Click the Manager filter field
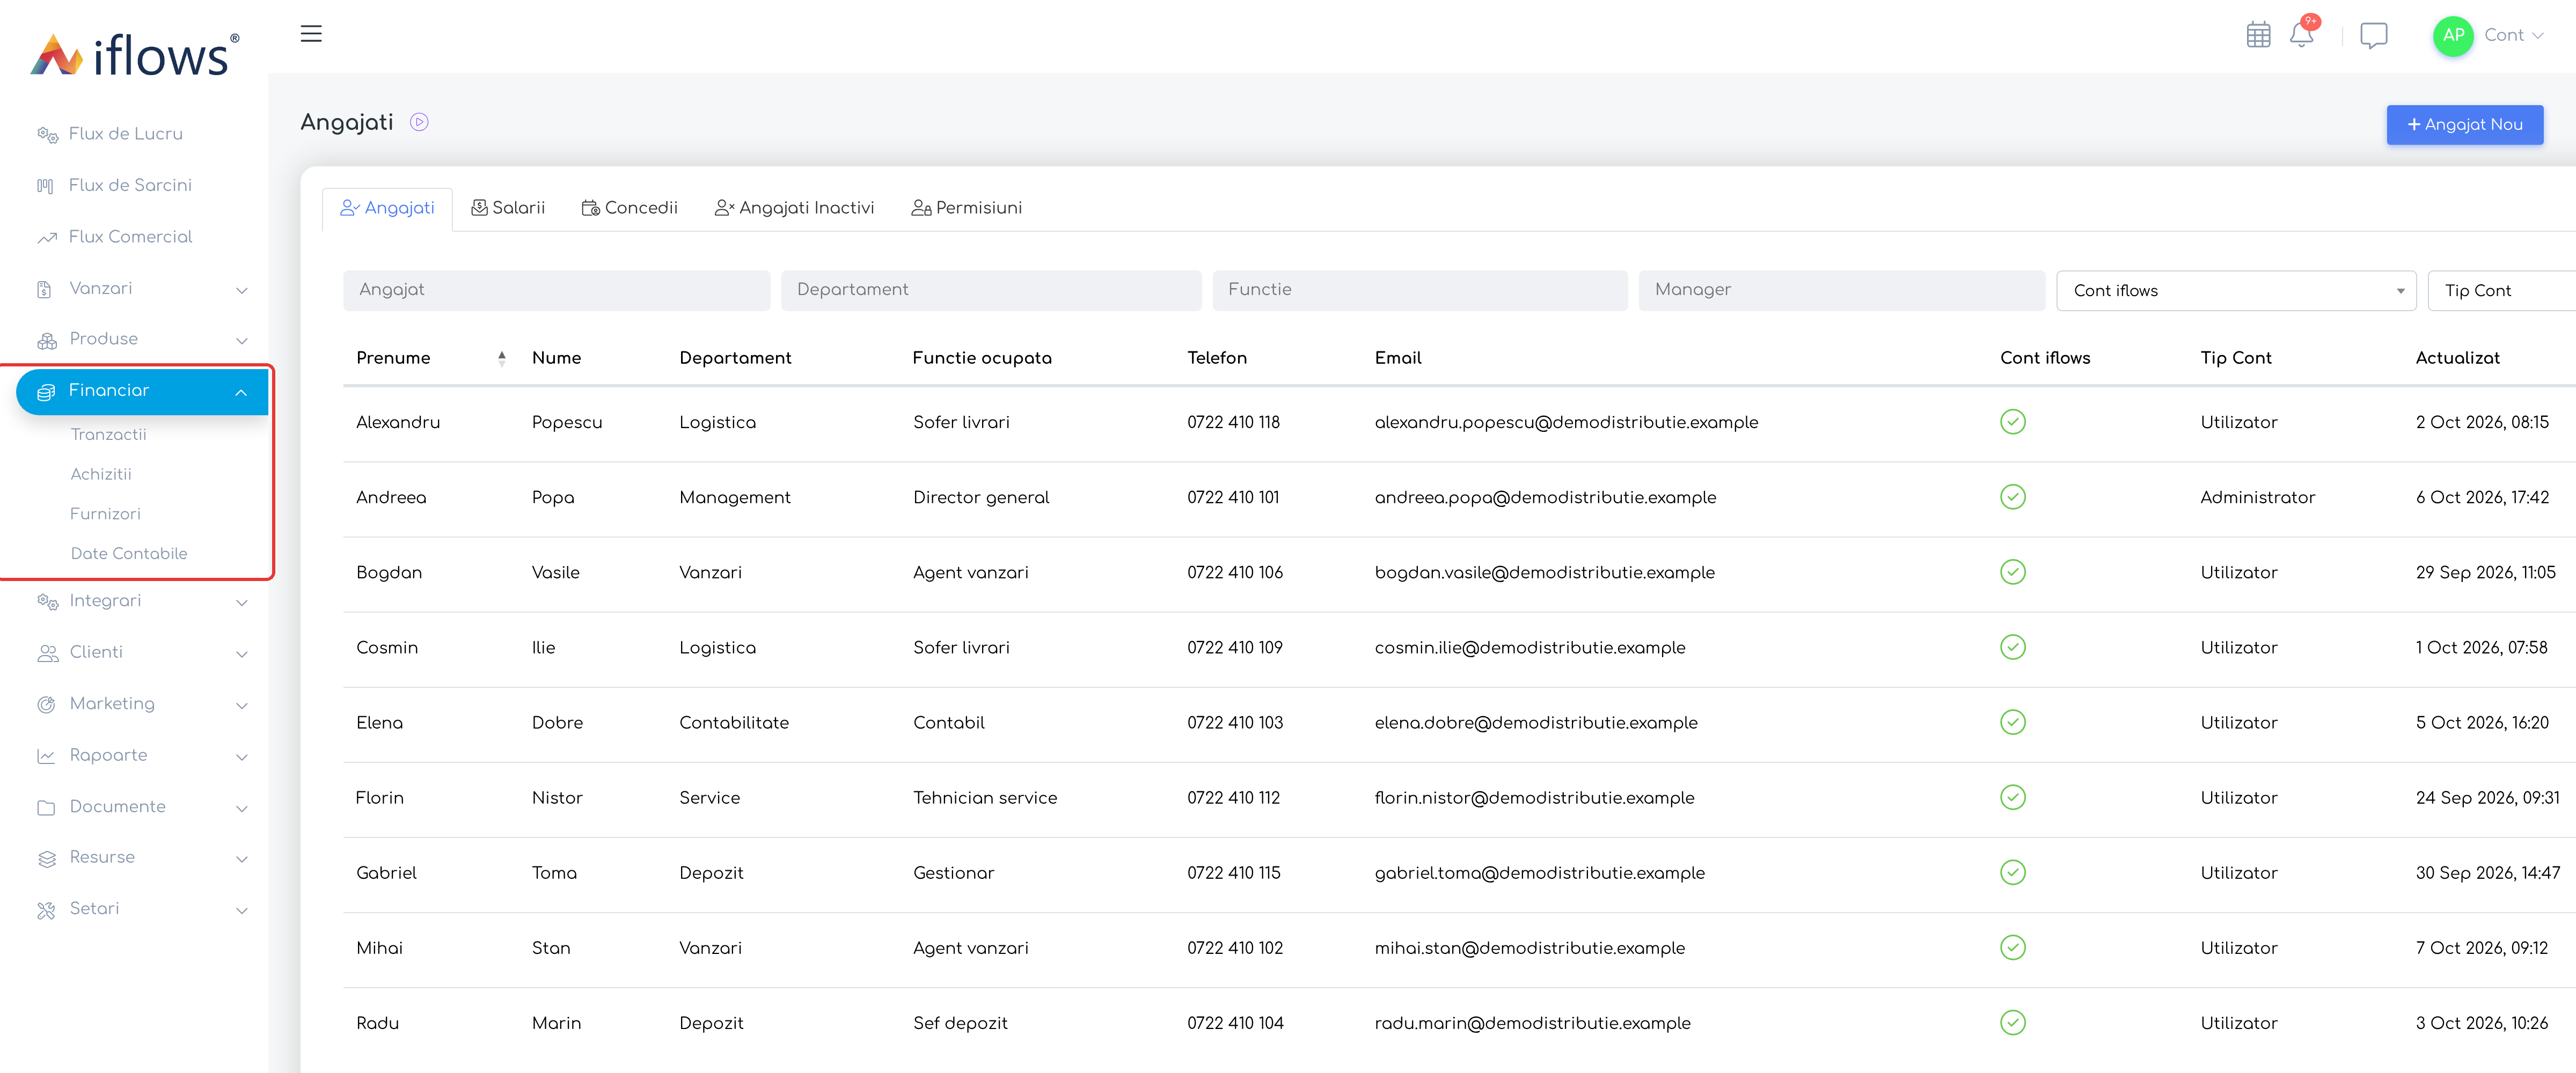2576x1073 pixels. point(1841,290)
